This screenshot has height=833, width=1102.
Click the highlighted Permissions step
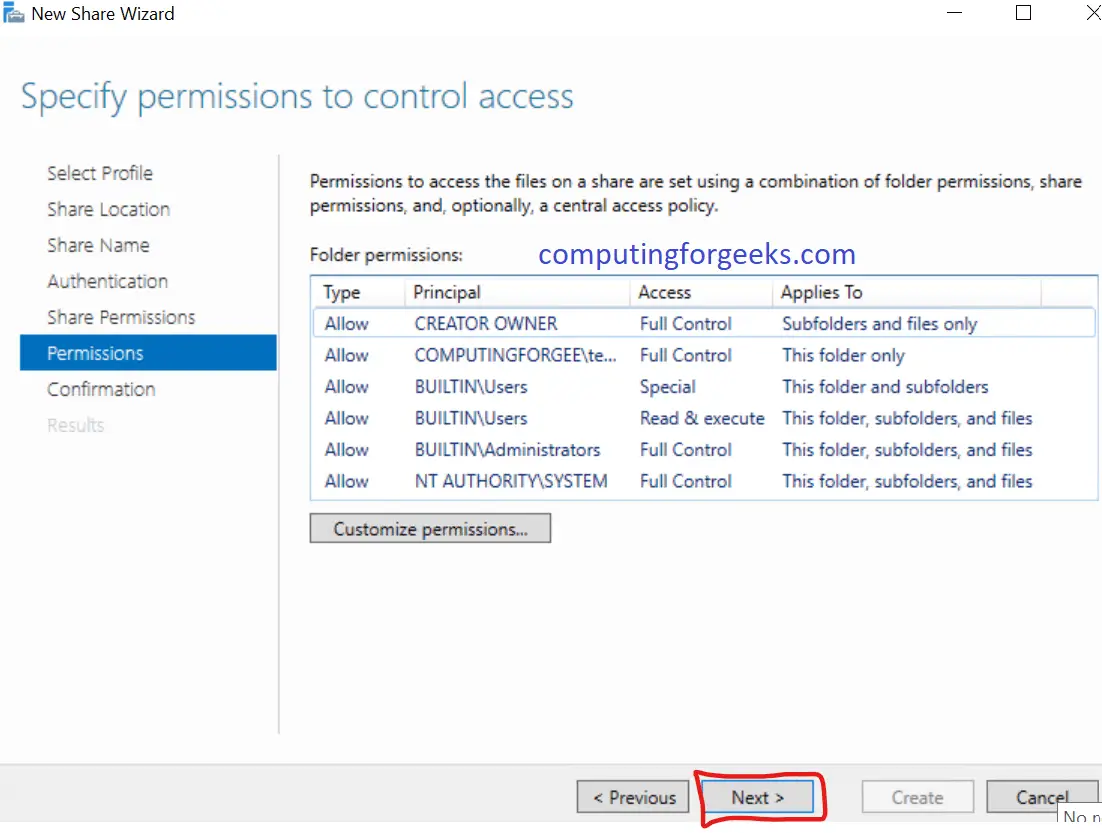(x=95, y=353)
